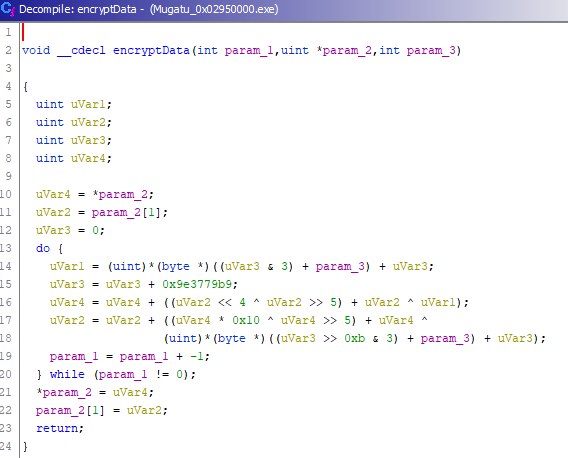Click the do keyword on line 13
The image size is (568, 458).
[x=43, y=248]
